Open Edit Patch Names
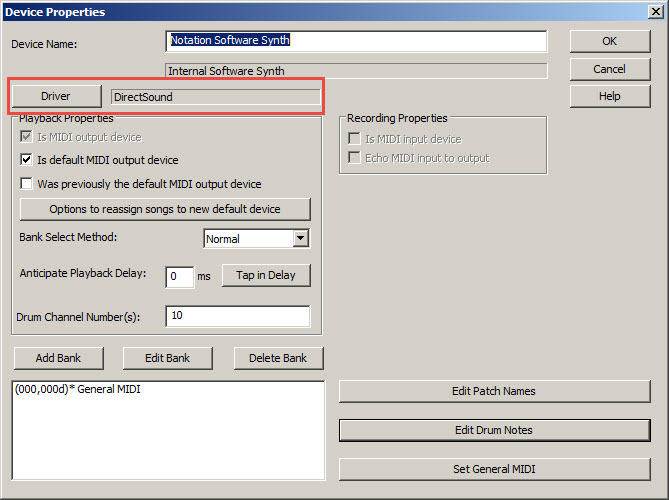This screenshot has width=669, height=500. pyautogui.click(x=494, y=391)
